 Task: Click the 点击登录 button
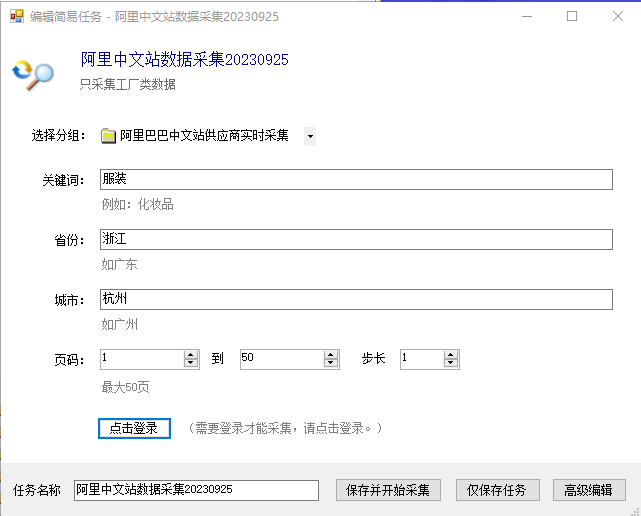click(134, 428)
